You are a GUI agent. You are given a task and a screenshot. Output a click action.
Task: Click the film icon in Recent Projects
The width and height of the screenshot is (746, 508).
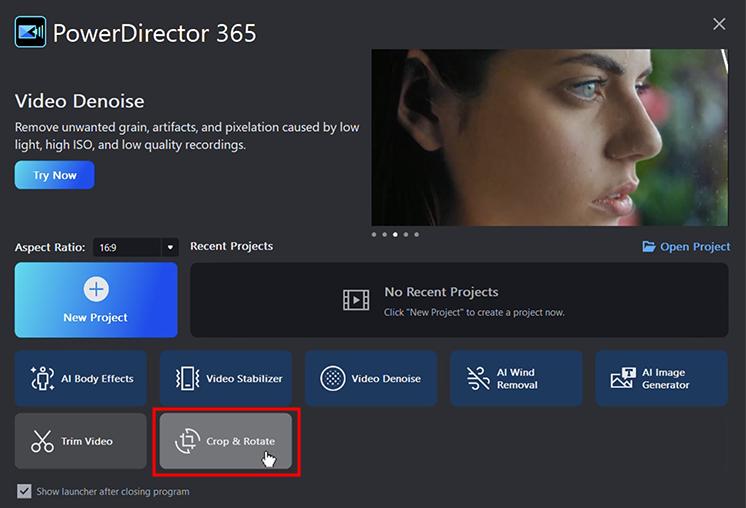(356, 300)
